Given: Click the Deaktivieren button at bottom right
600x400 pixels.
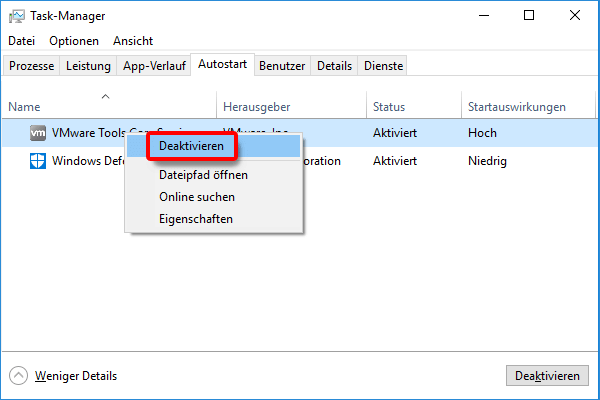Looking at the screenshot, I should tap(547, 376).
